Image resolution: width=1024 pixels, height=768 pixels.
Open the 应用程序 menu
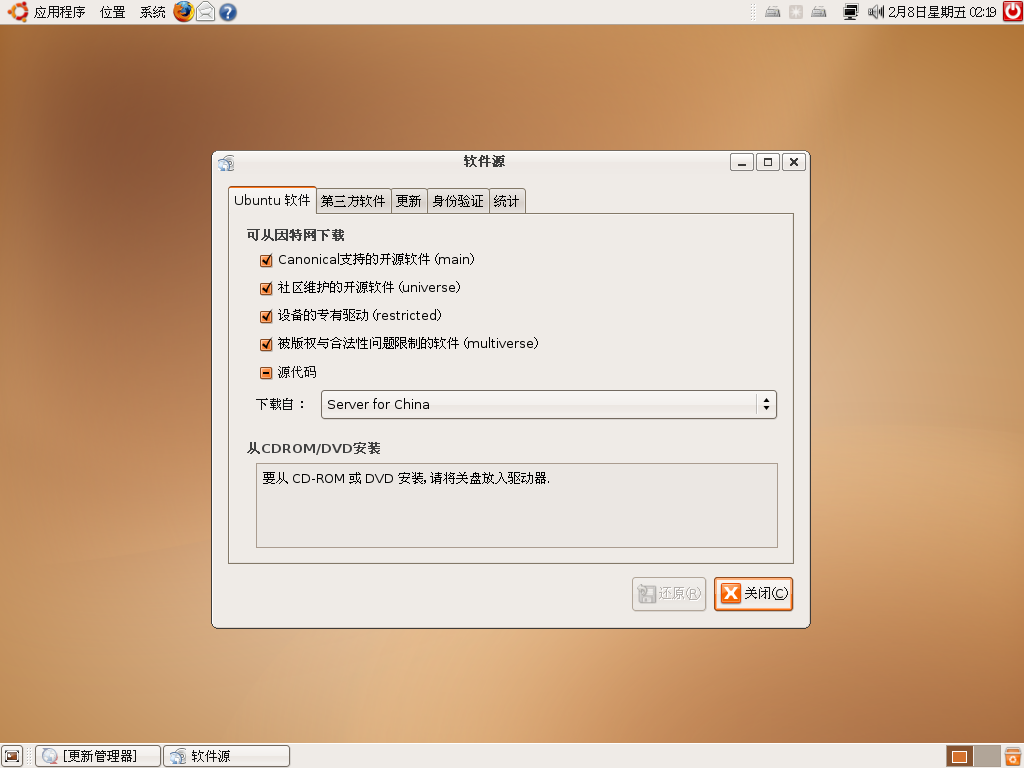pyautogui.click(x=59, y=12)
